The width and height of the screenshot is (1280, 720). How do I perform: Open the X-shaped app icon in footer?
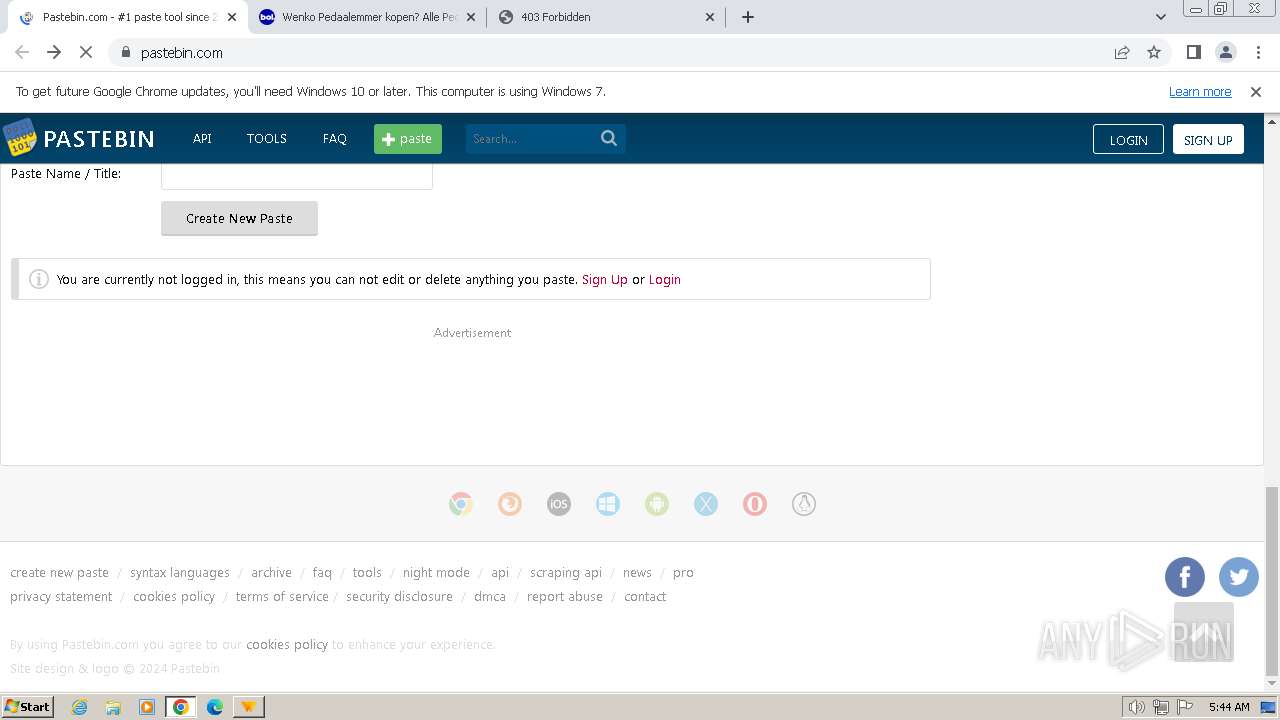[x=706, y=504]
